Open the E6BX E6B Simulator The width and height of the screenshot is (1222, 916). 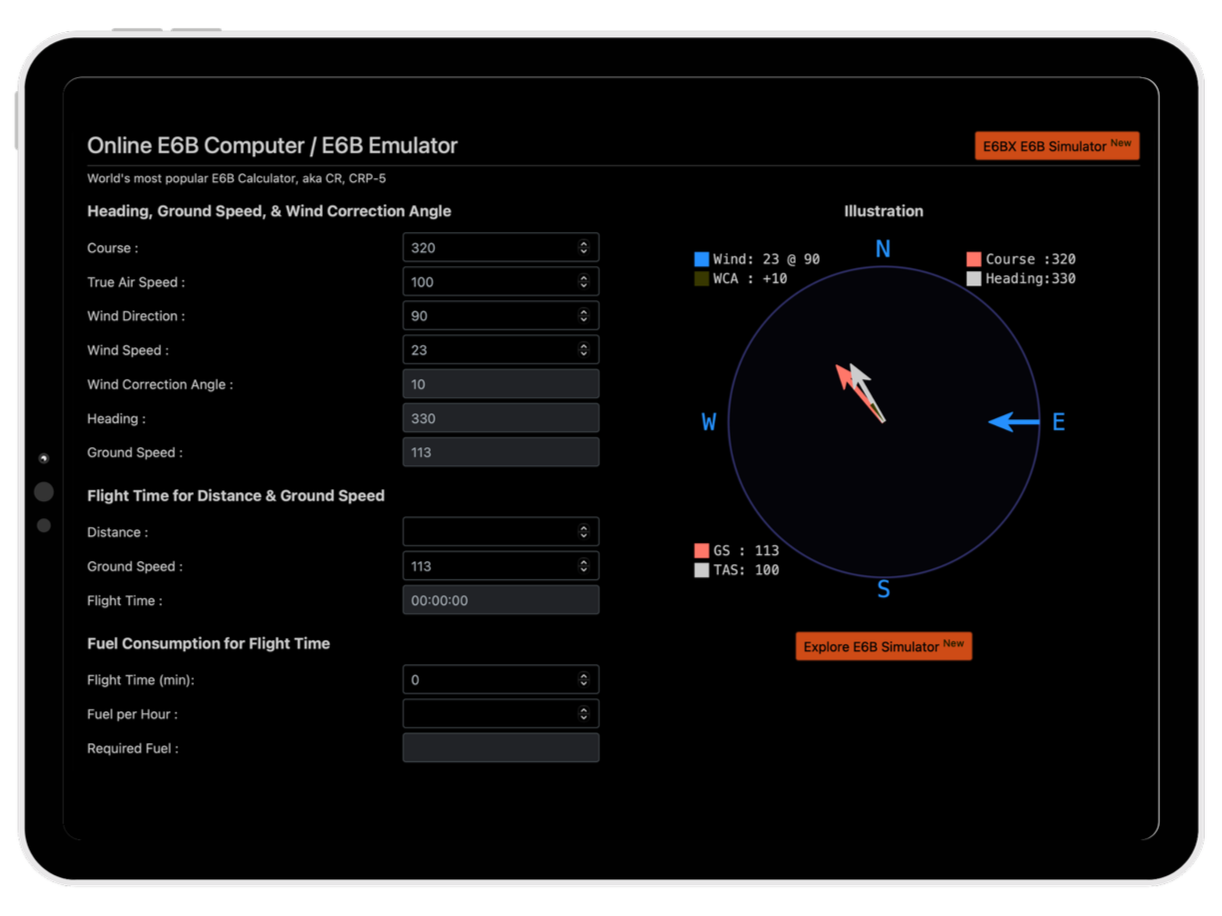[1056, 145]
